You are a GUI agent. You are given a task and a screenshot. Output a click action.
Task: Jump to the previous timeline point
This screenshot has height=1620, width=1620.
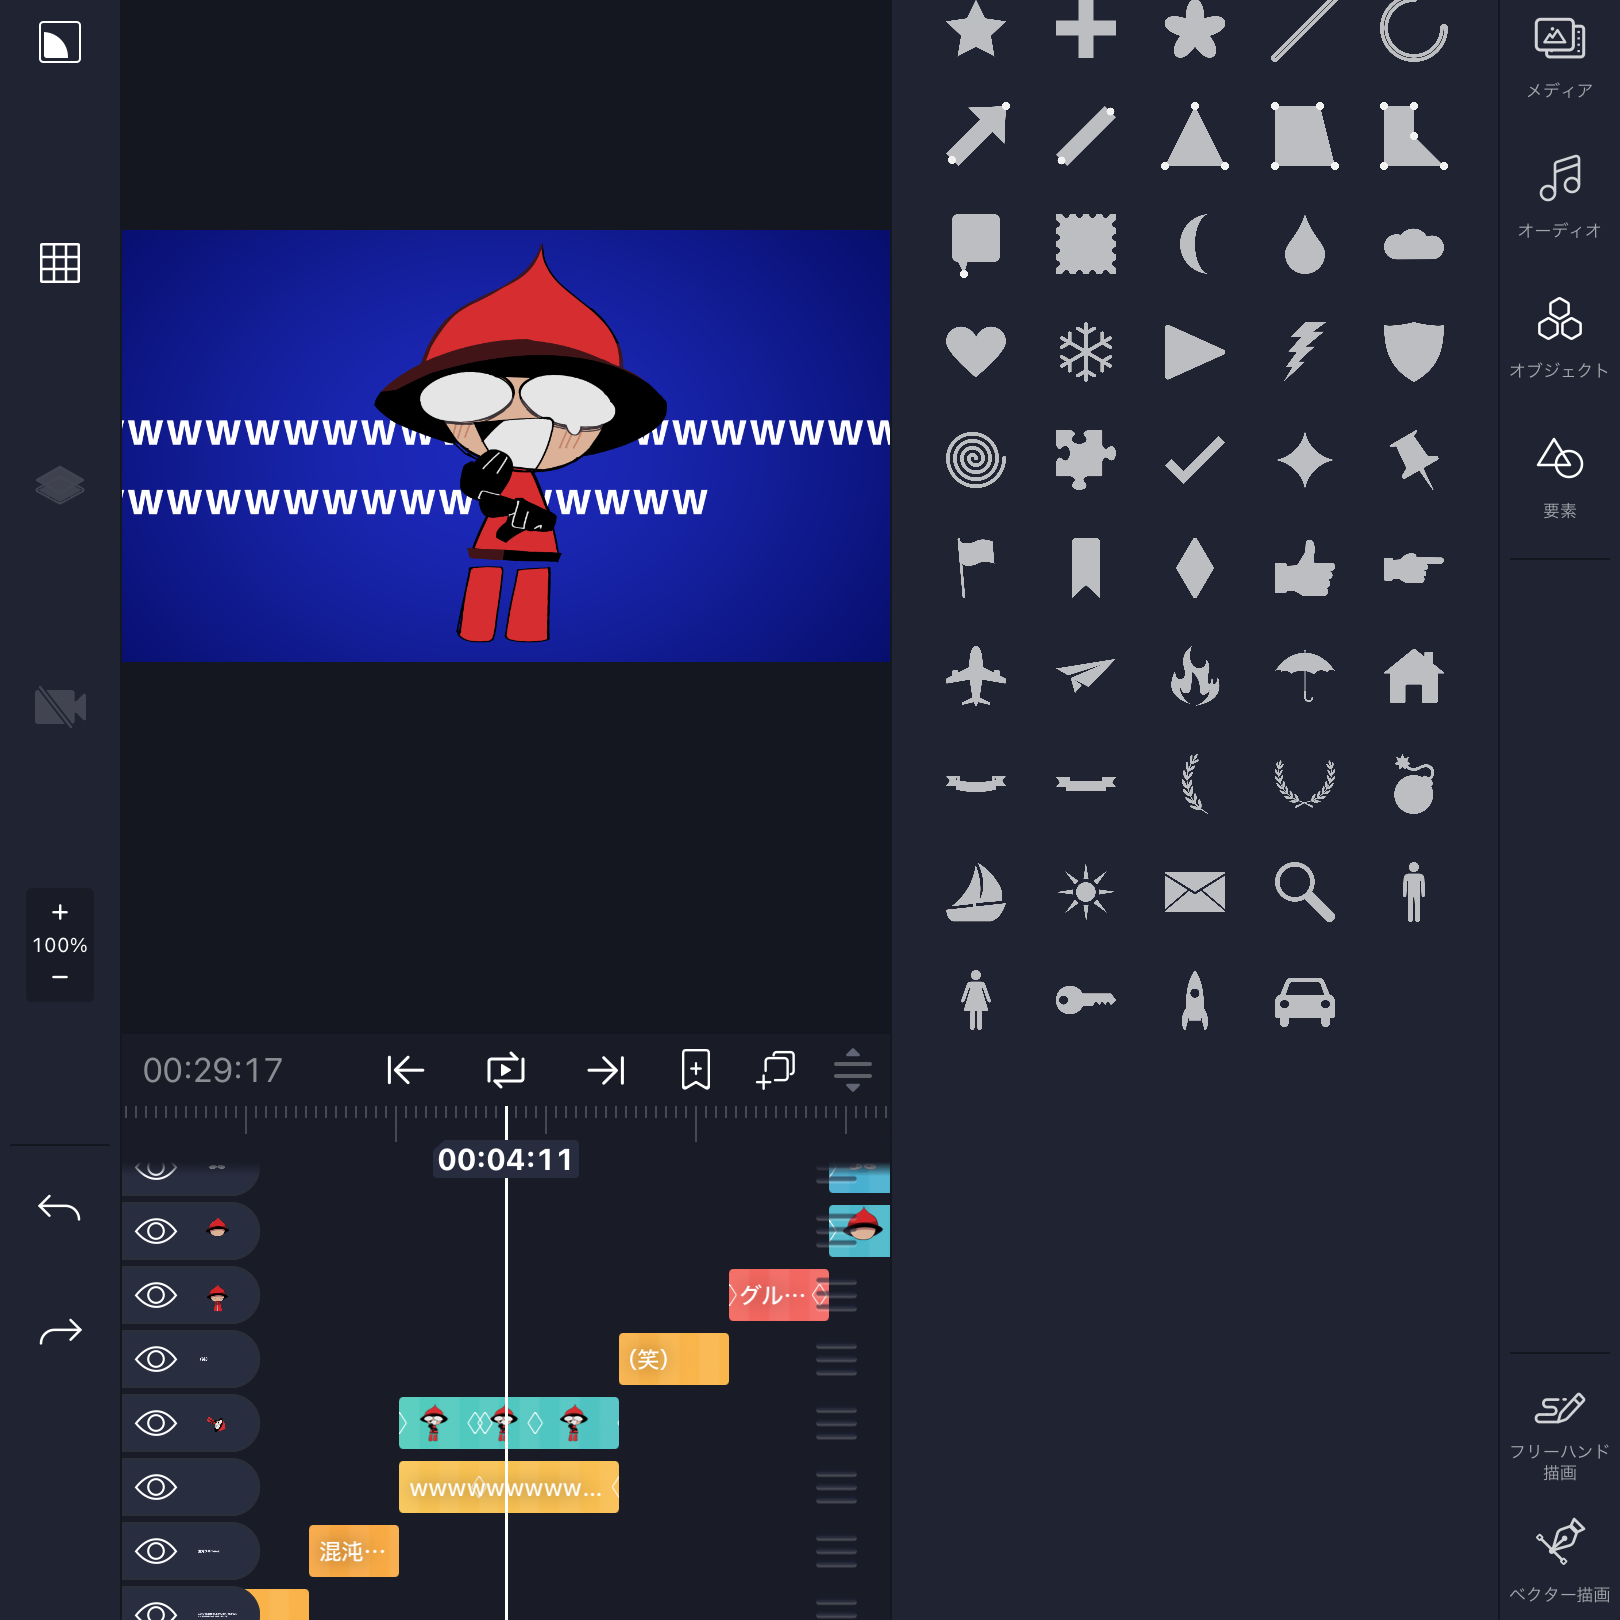pyautogui.click(x=405, y=1070)
